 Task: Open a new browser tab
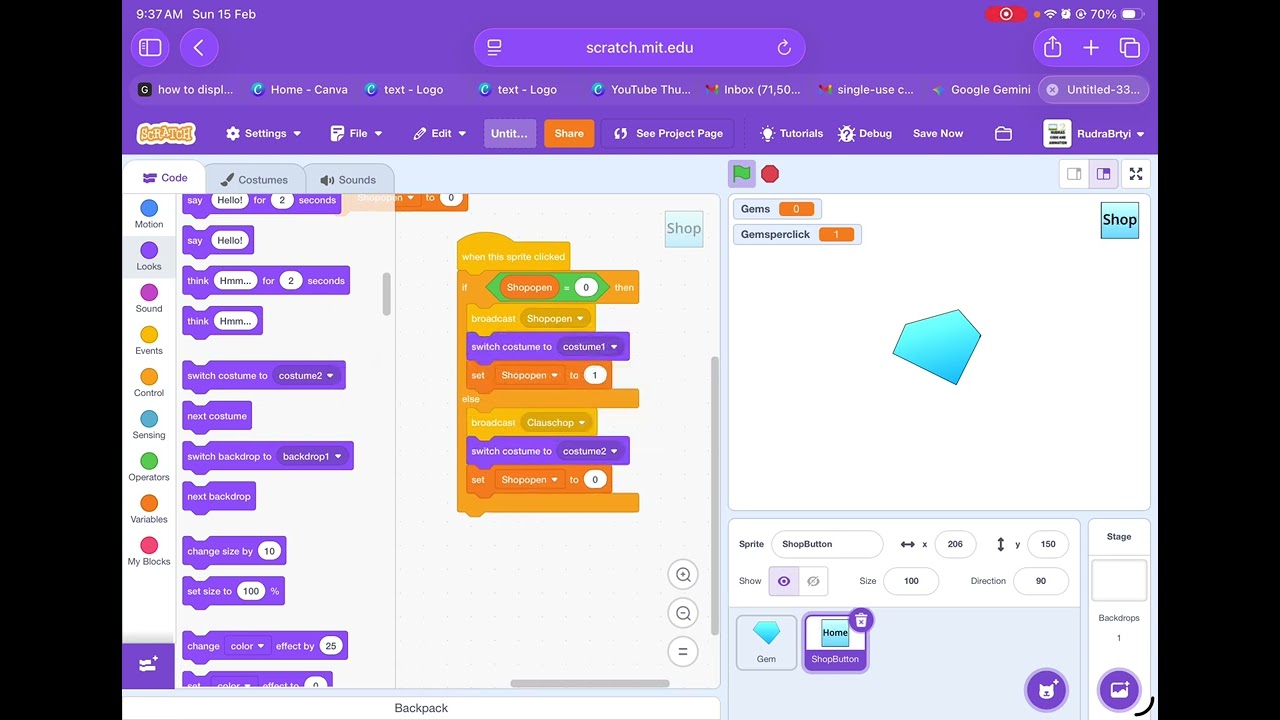[x=1091, y=47]
